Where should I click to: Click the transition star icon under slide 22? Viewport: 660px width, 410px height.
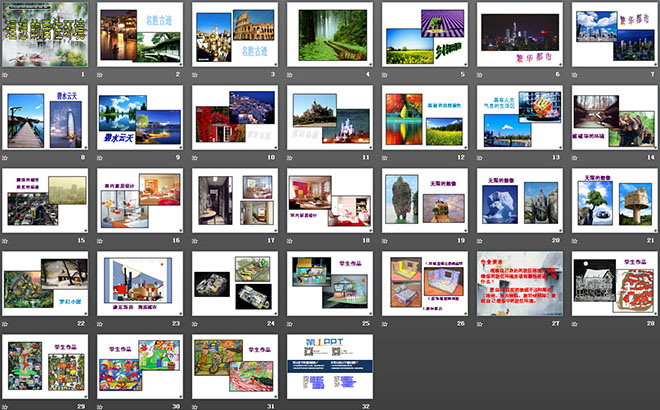6,324
